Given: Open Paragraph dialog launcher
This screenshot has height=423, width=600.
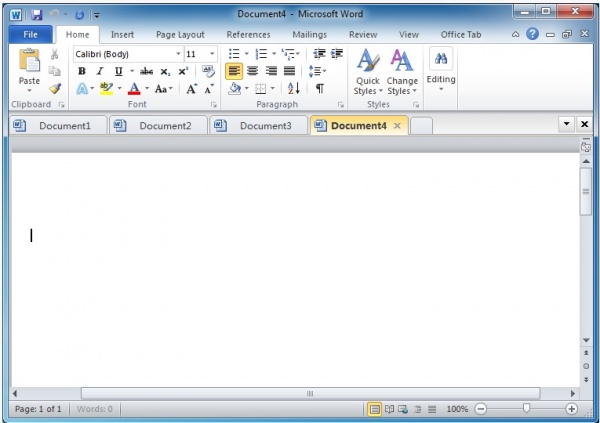Looking at the screenshot, I should (341, 105).
